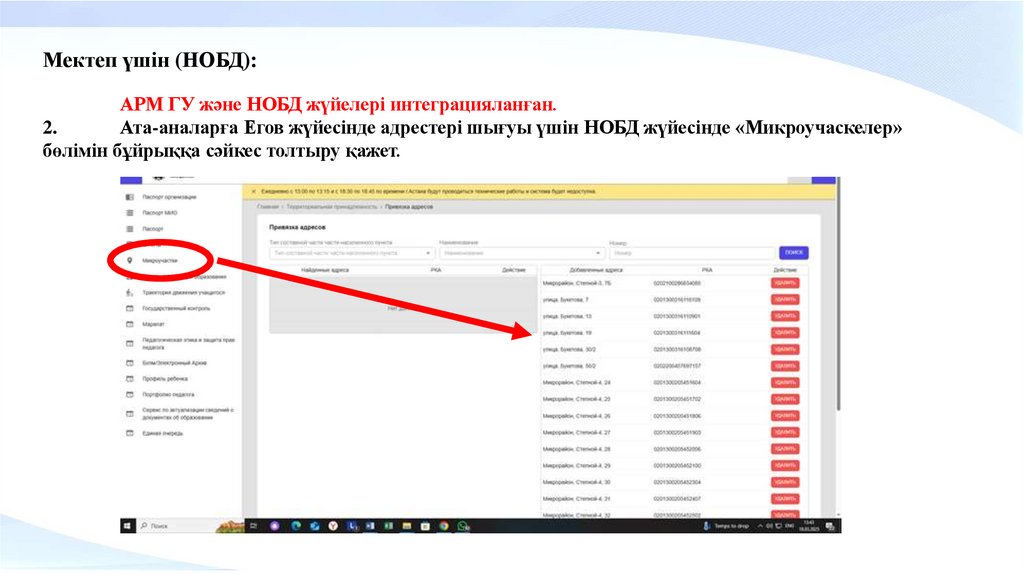Select row Микрорайон Степной-4, 25

pos(674,399)
